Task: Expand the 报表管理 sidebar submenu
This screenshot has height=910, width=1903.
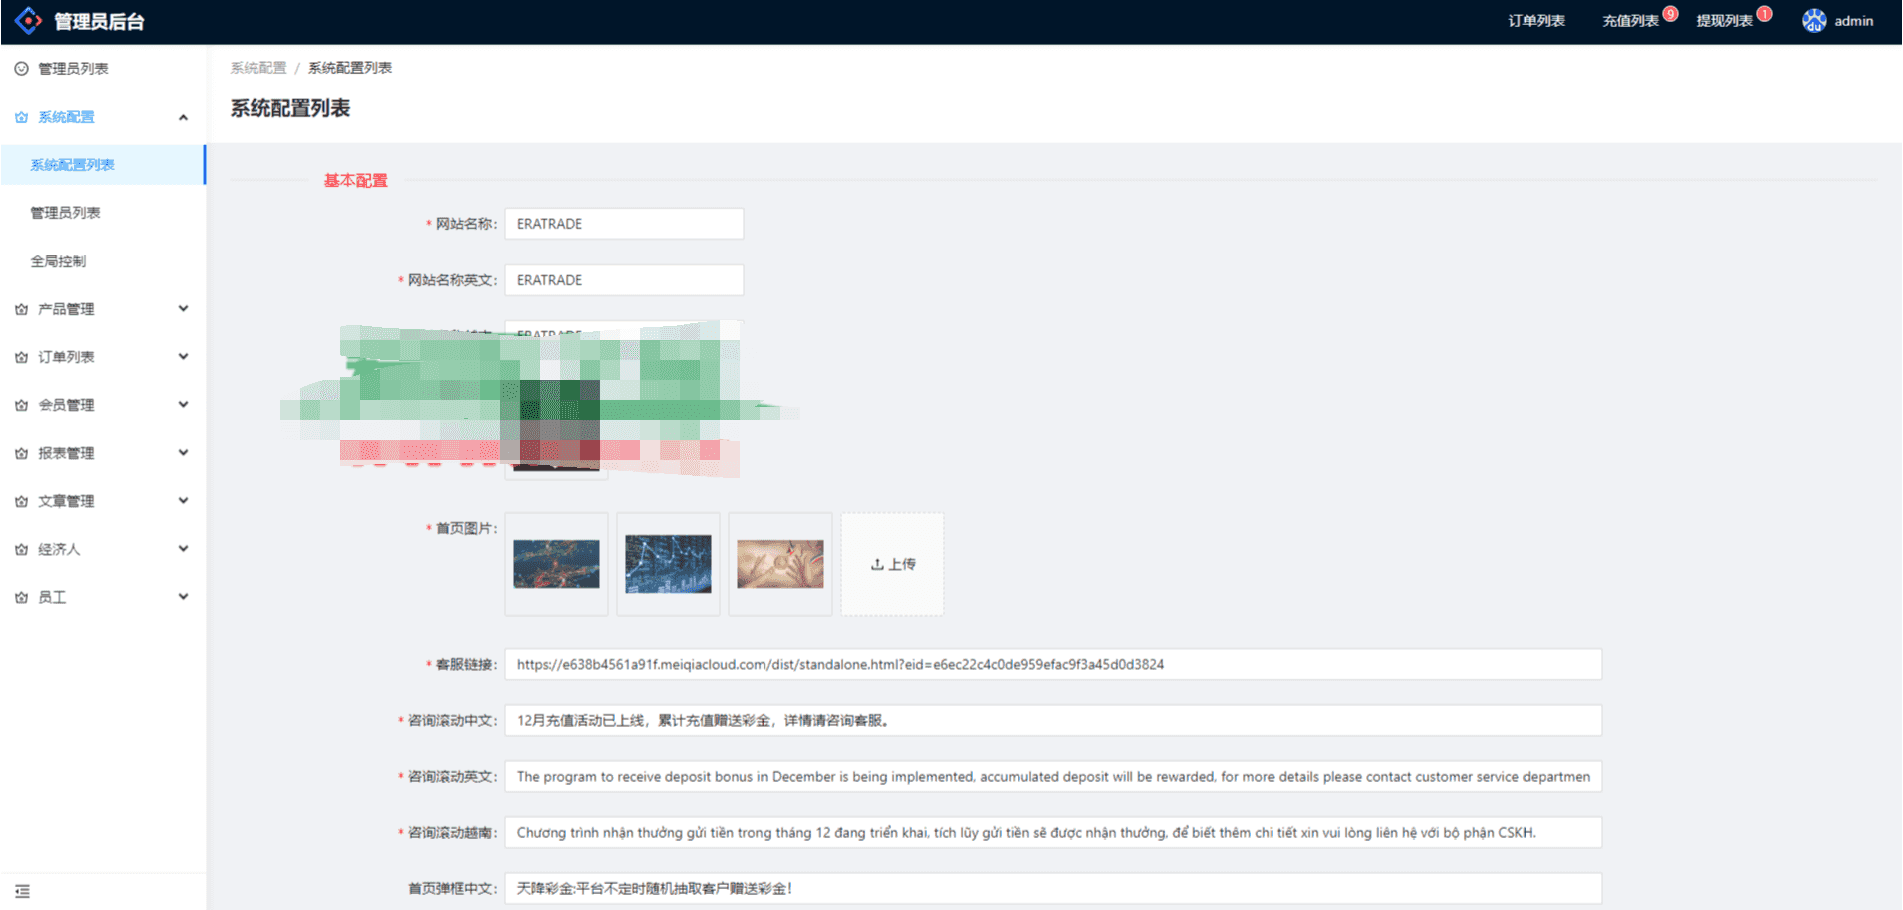Action: (x=183, y=453)
